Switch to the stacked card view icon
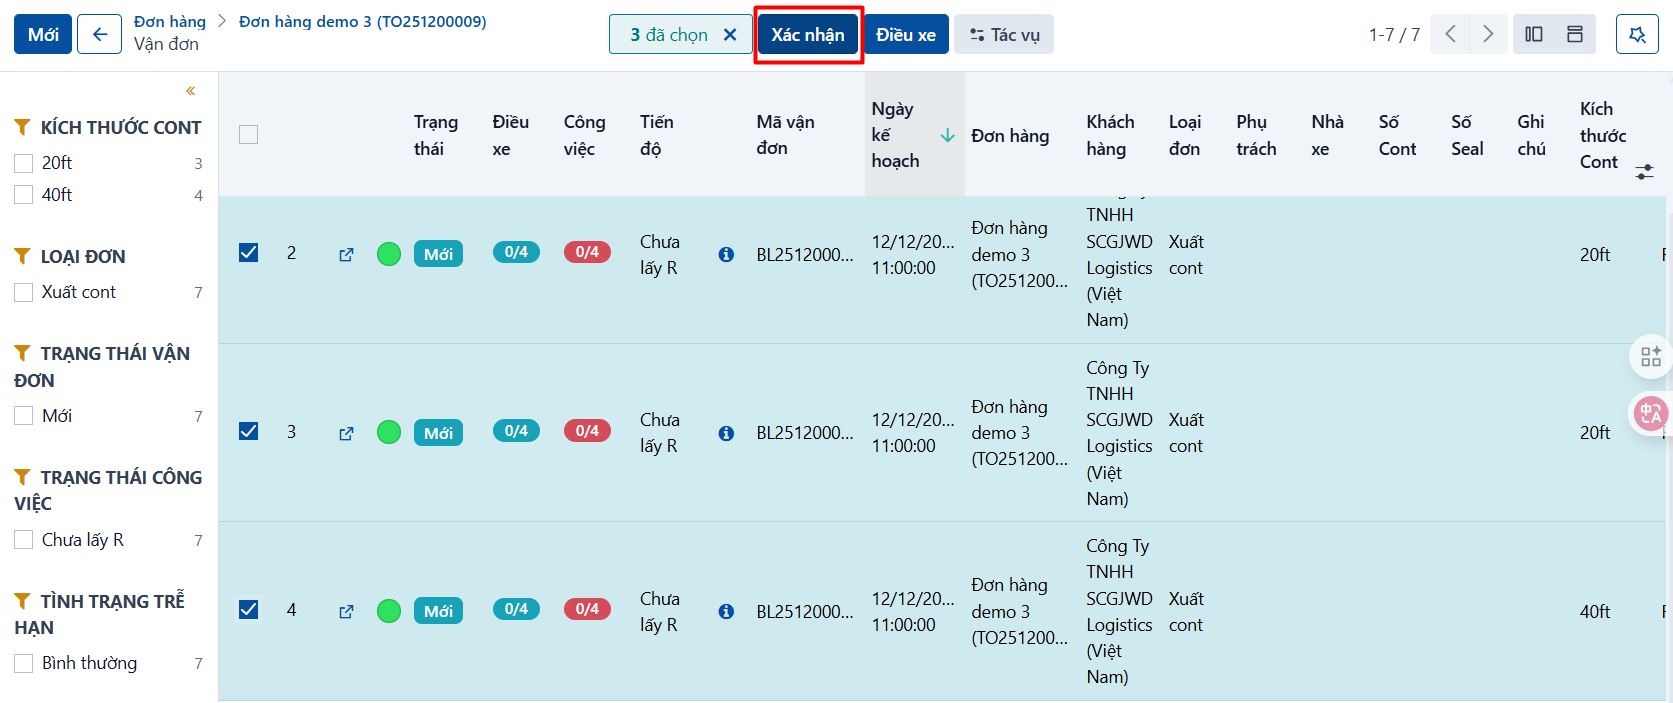Viewport: 1673px width, 703px height. (1575, 34)
